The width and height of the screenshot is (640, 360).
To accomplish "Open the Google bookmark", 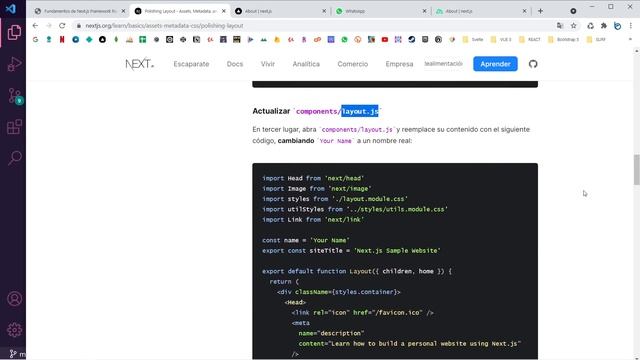I will 36,40.
